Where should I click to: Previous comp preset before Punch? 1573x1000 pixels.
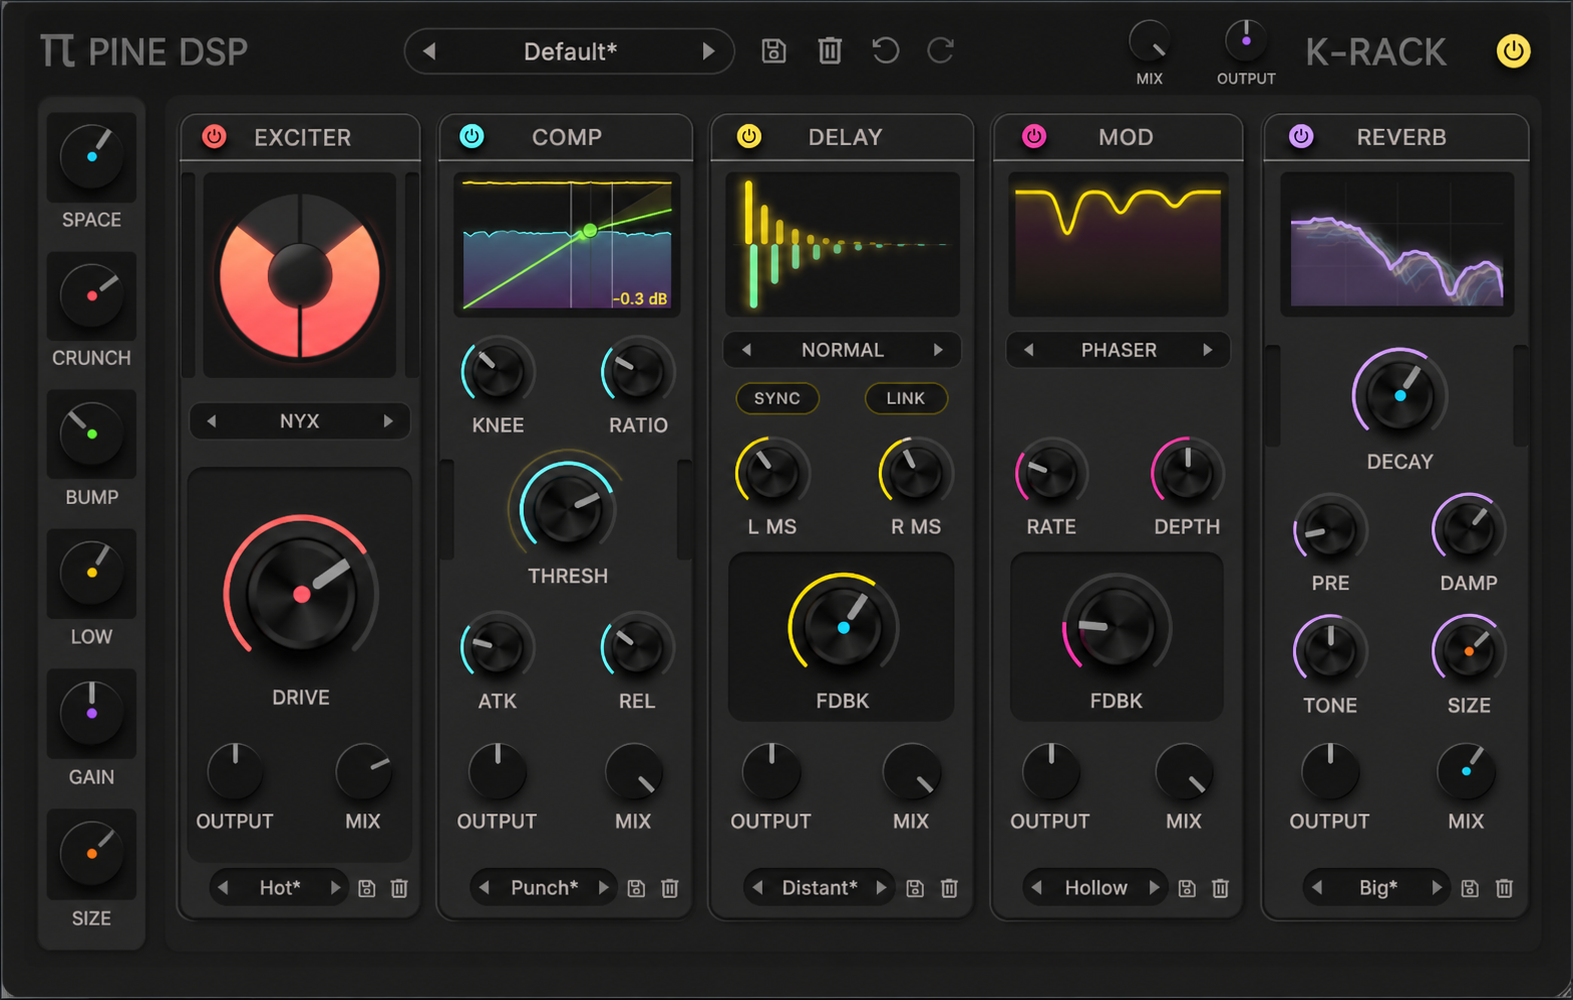tap(484, 888)
